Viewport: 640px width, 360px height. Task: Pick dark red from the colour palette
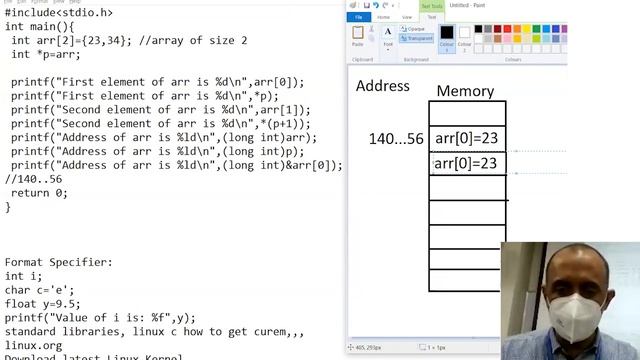(498, 29)
